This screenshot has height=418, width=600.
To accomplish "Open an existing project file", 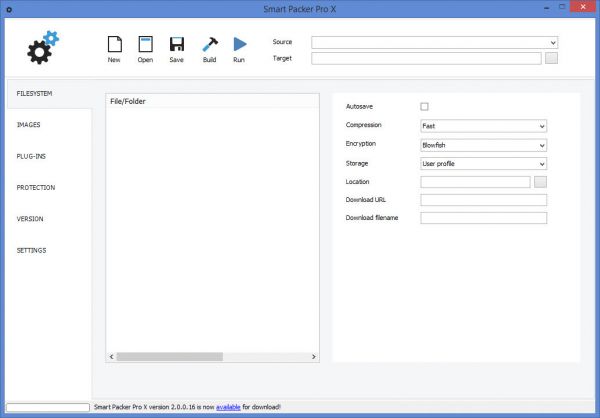I will tap(145, 49).
